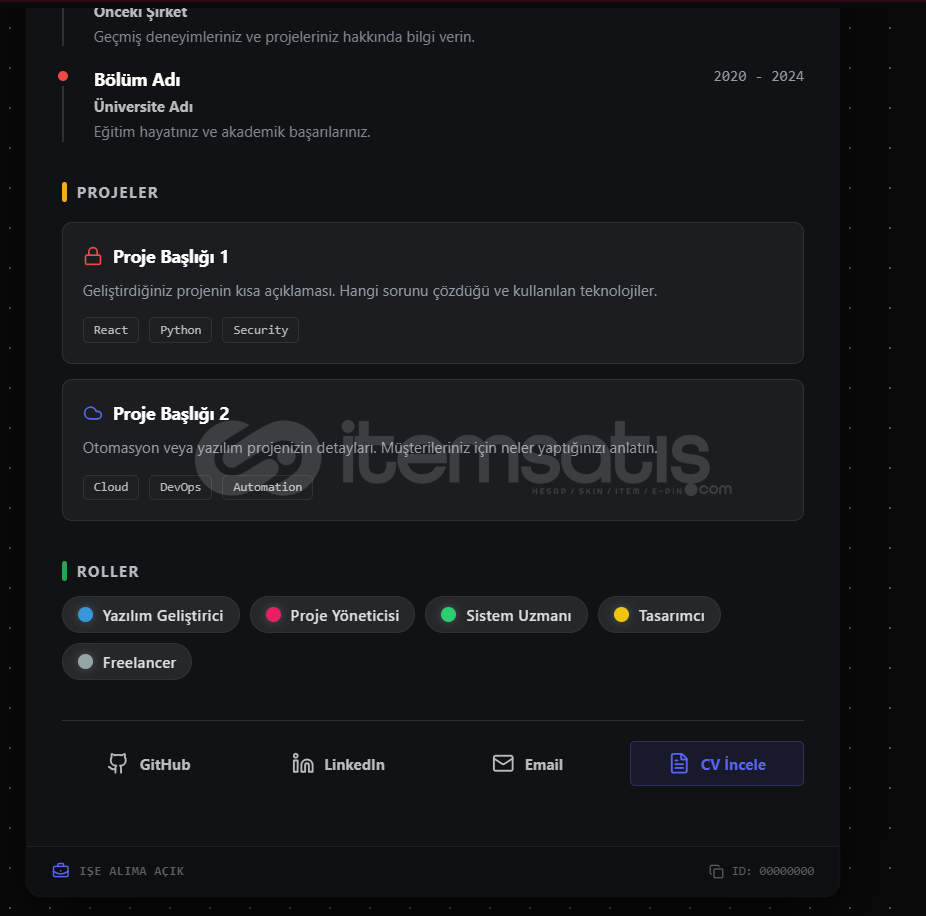
Task: Click the LinkedIn logo icon
Action: [303, 764]
